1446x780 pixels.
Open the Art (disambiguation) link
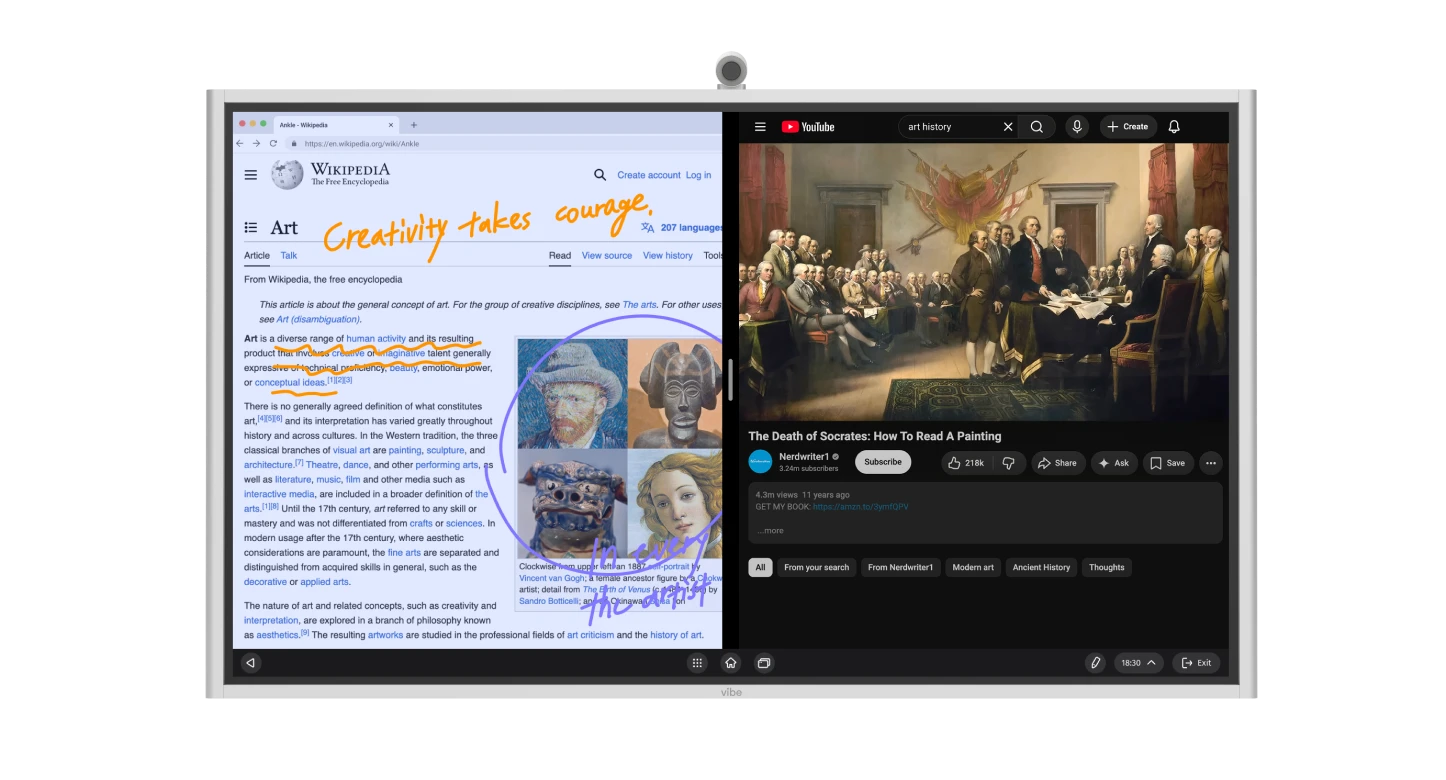tap(318, 320)
